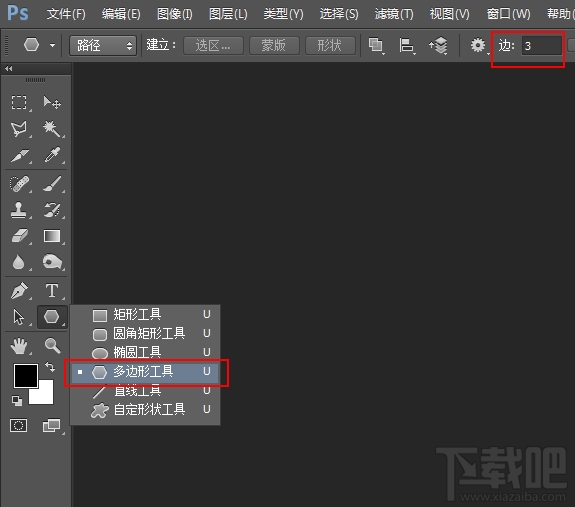575x507 pixels.
Task: Select the Hand tool
Action: pos(19,346)
